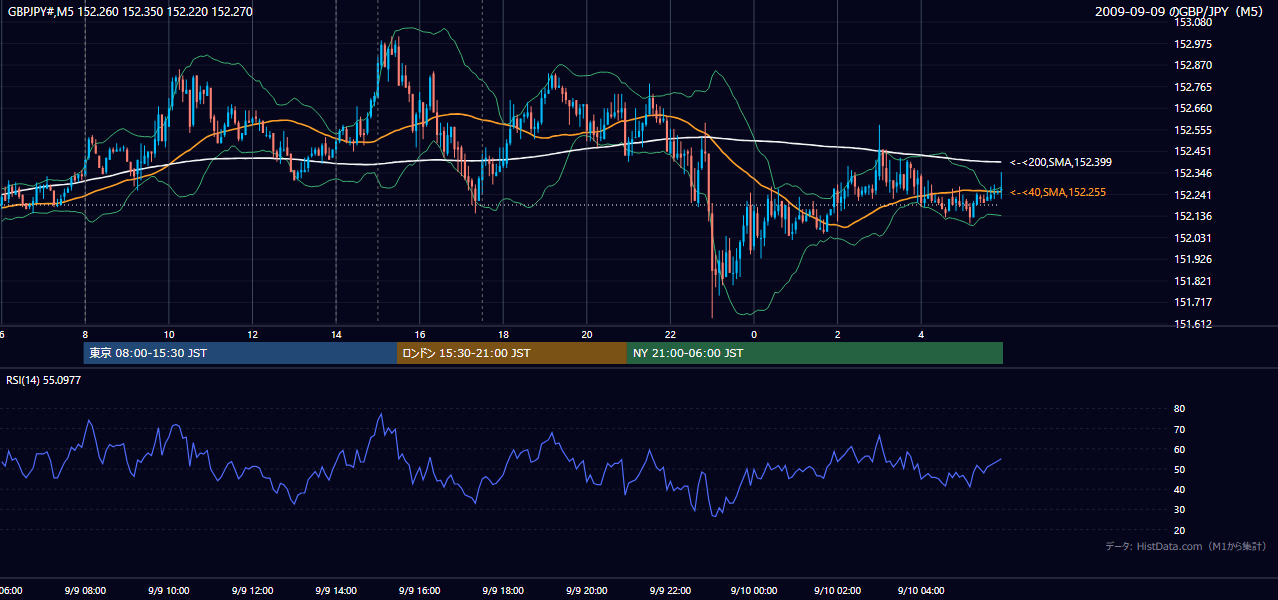Click RSI scale value 80

tap(1179, 409)
